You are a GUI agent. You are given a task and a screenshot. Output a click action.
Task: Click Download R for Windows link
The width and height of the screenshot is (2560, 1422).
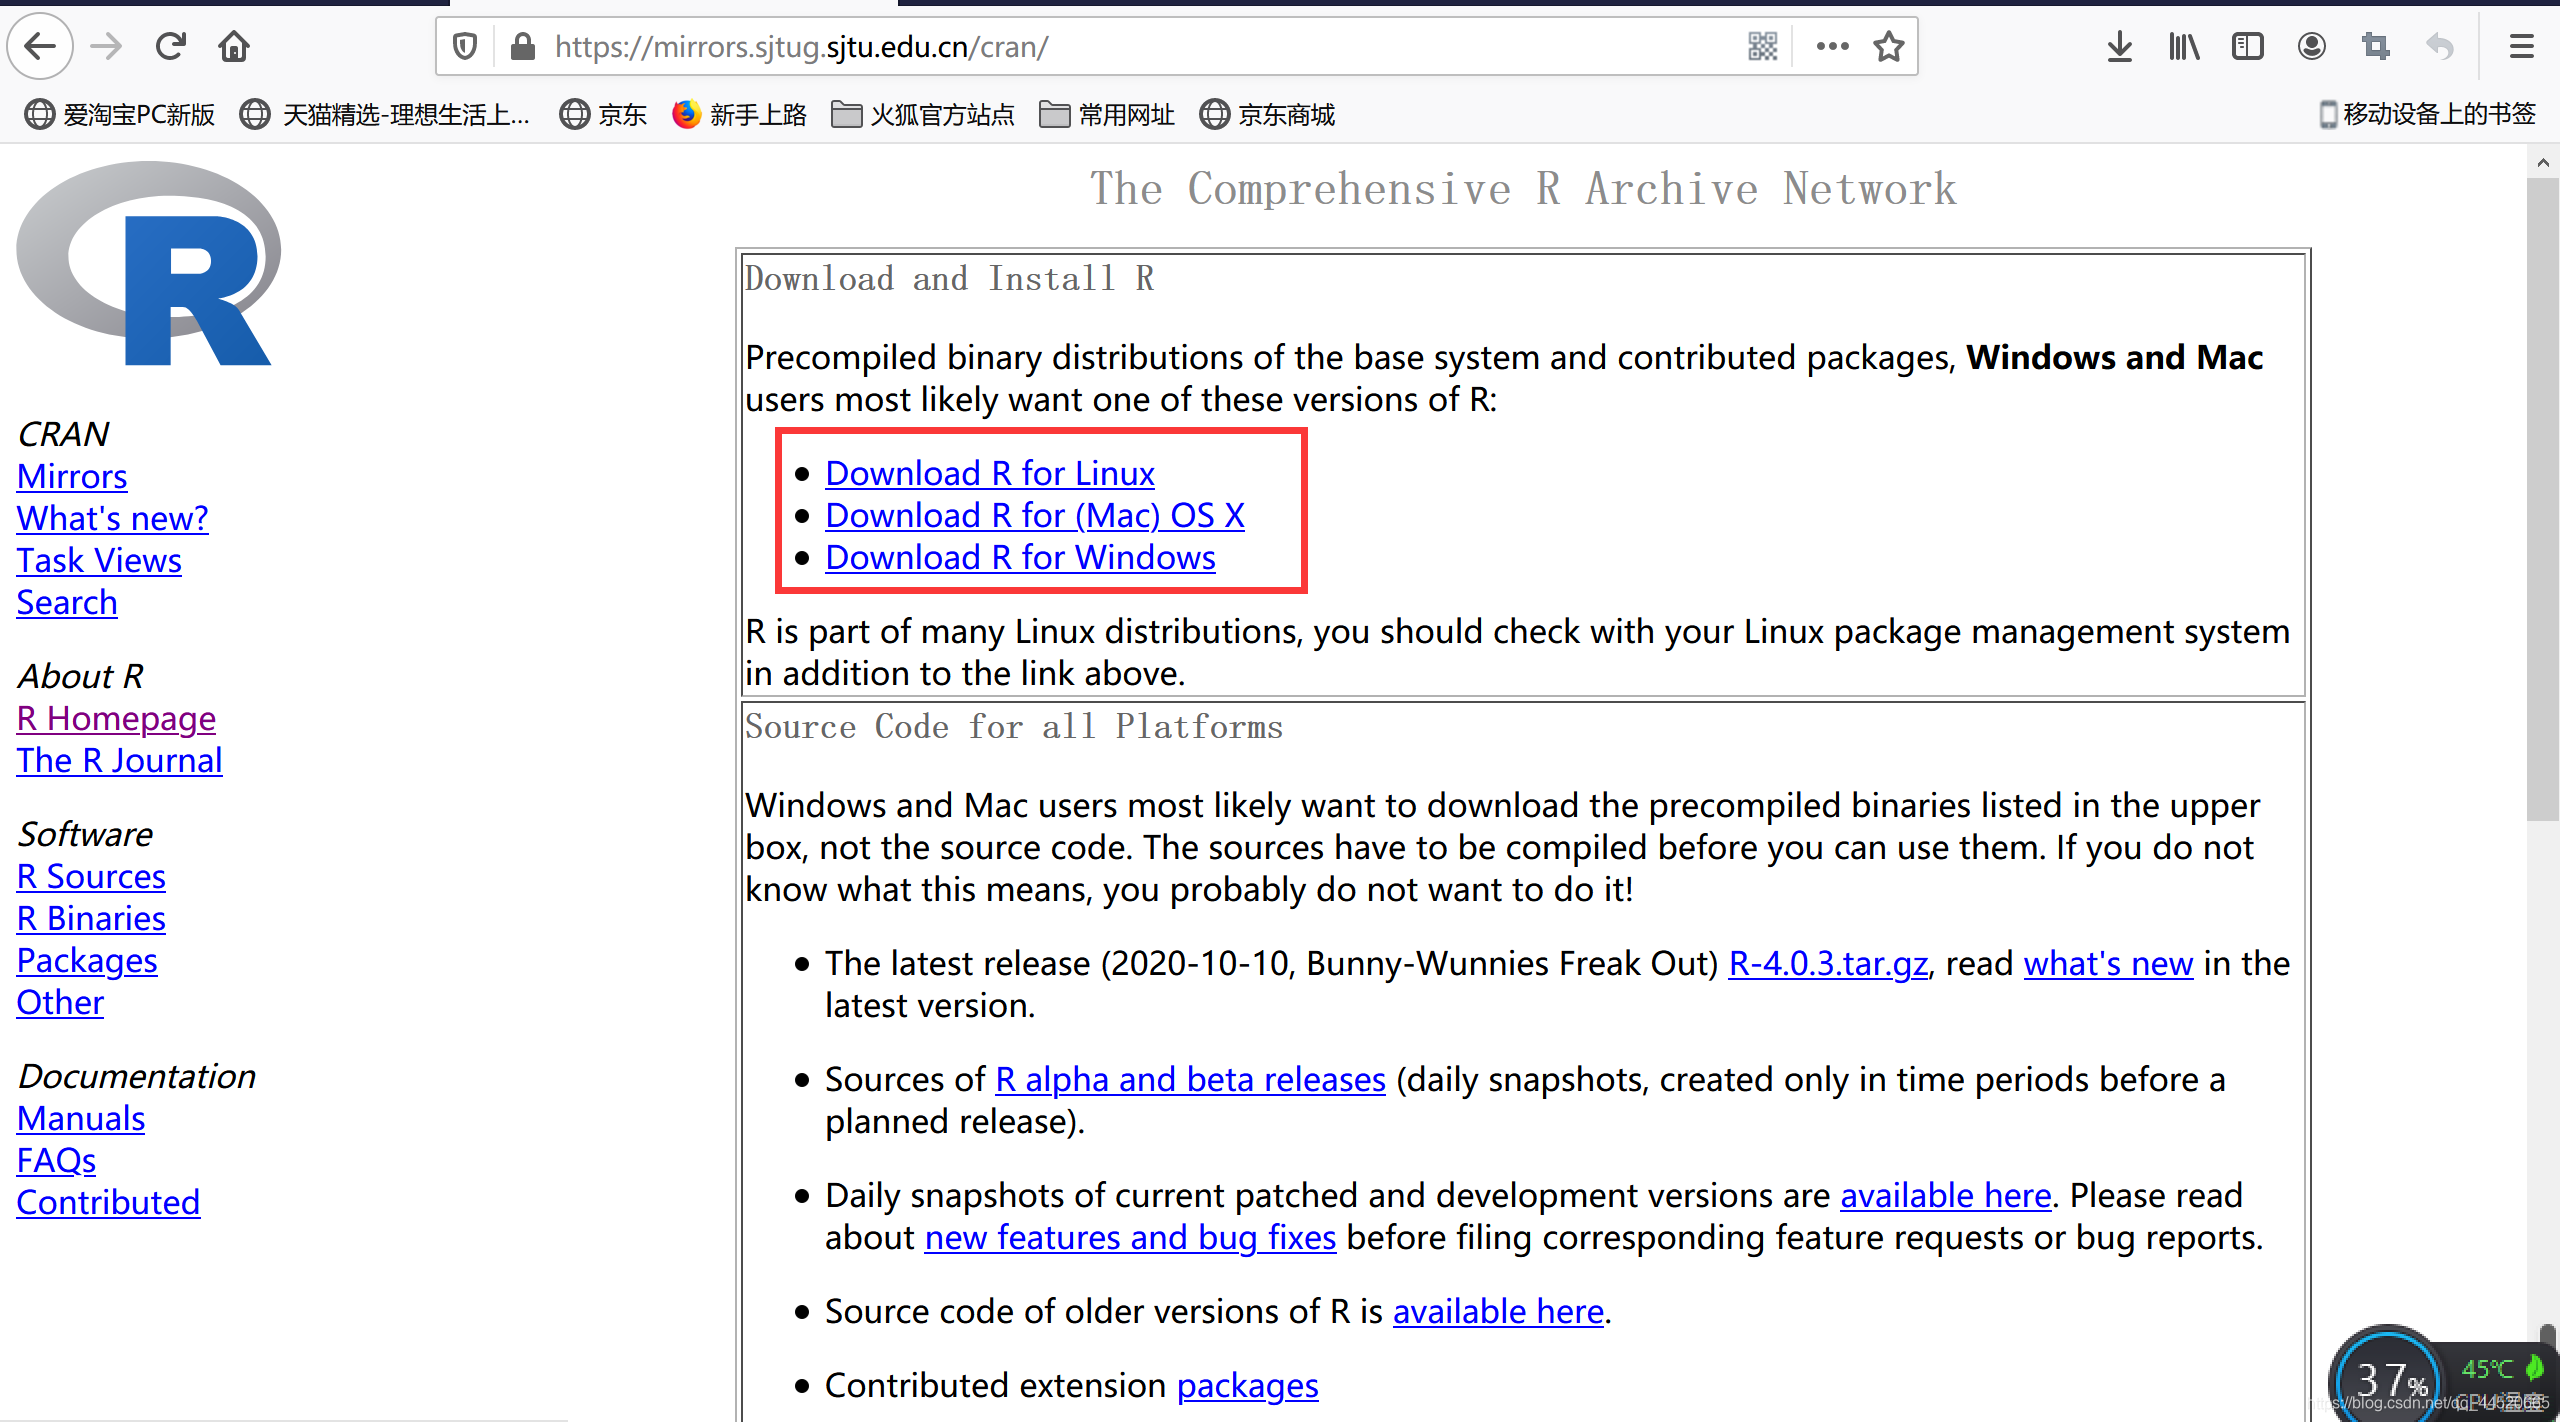tap(1021, 557)
